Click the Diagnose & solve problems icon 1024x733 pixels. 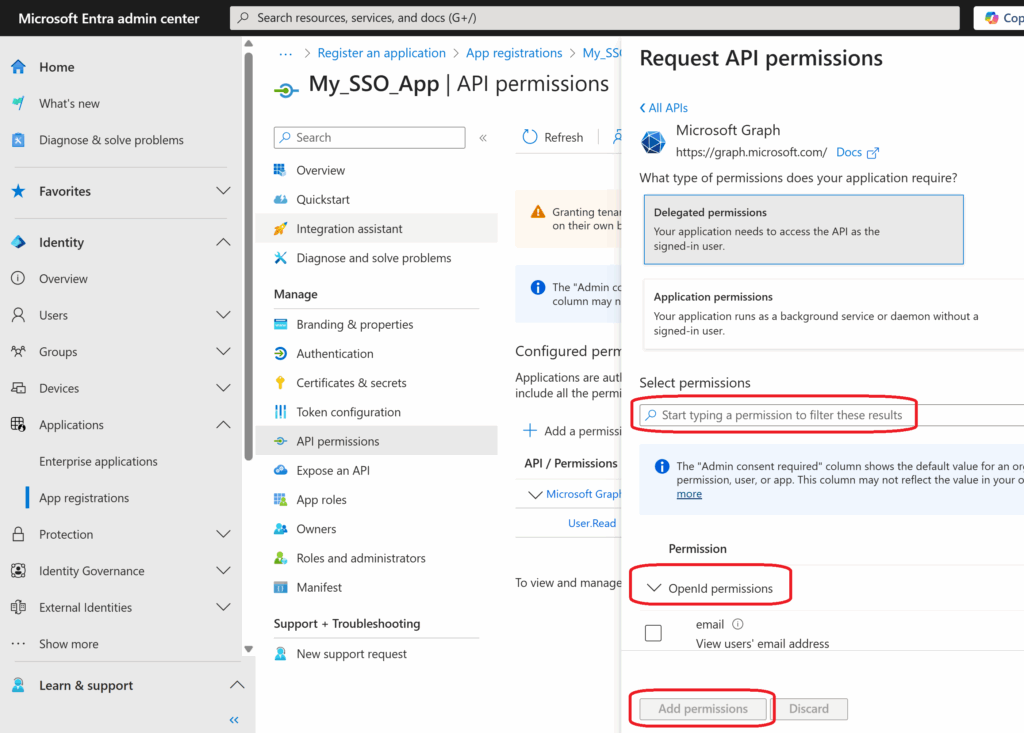tap(18, 140)
